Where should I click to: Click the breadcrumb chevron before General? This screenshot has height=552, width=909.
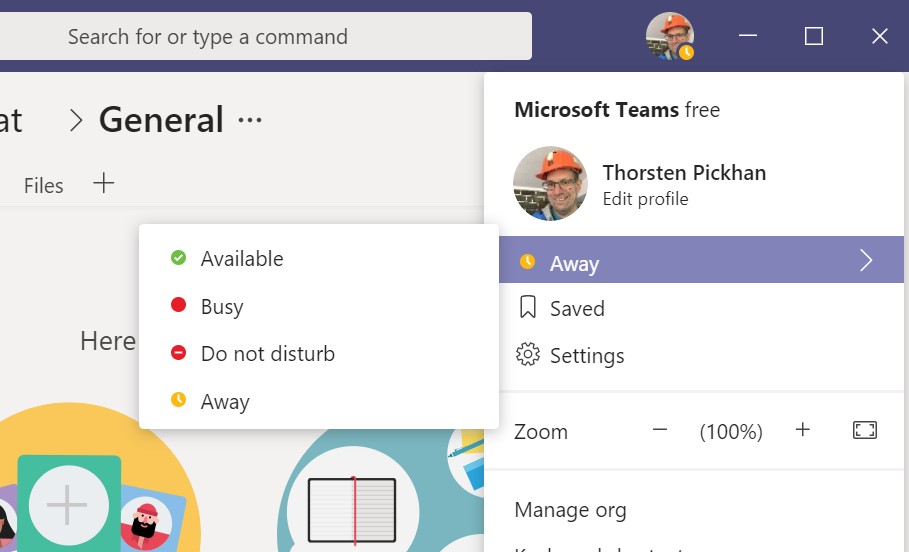75,121
